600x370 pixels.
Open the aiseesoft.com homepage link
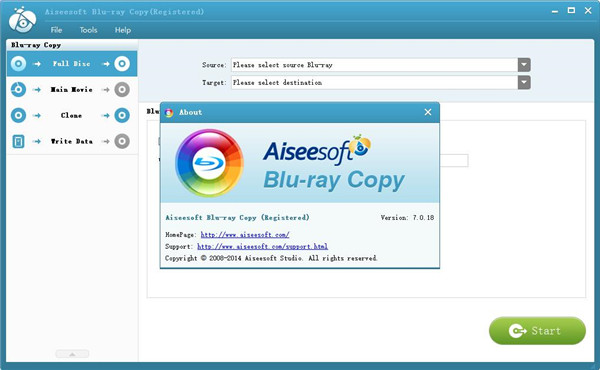(245, 235)
